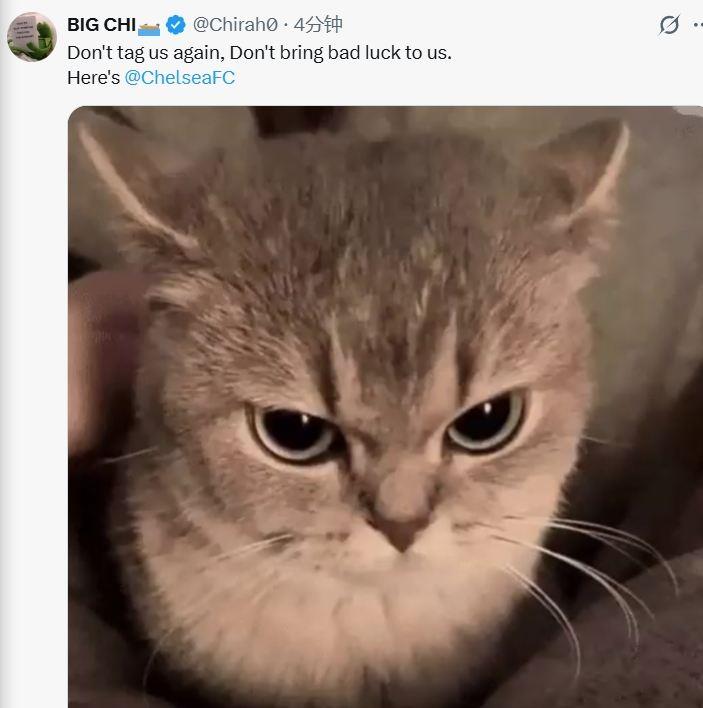Click the blue verified checkmark badge
The width and height of the screenshot is (703, 708).
[x=175, y=25]
